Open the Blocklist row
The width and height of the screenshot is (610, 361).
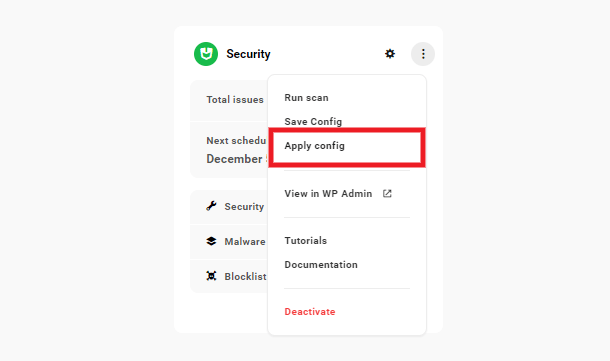coord(229,276)
